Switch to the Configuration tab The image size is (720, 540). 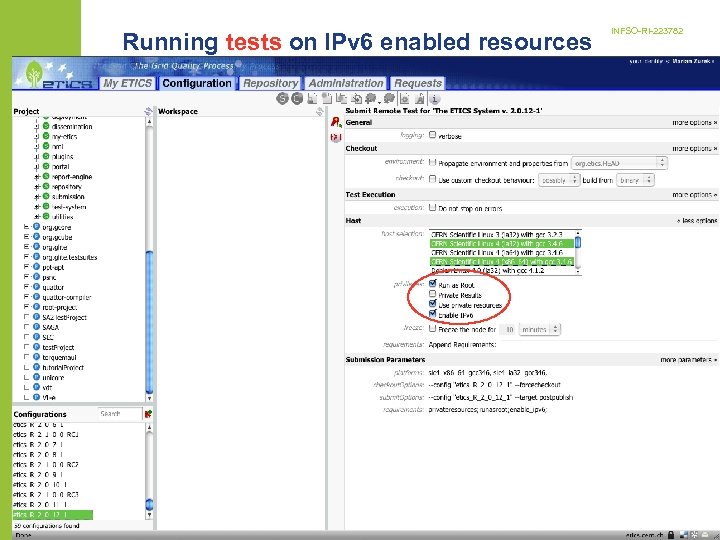(197, 83)
